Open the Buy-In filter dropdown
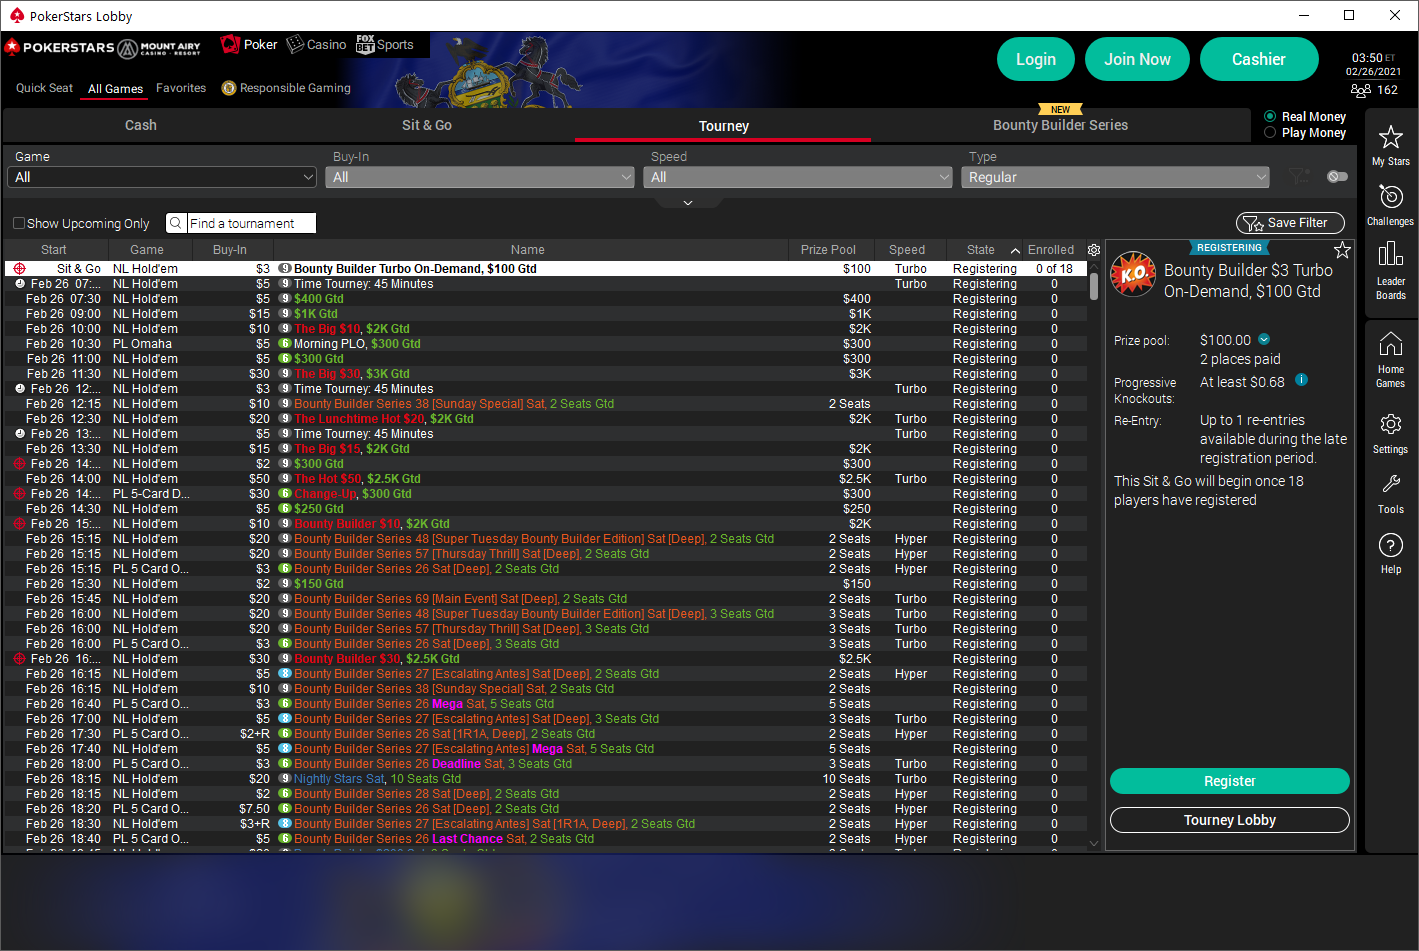The image size is (1419, 951). [x=480, y=177]
